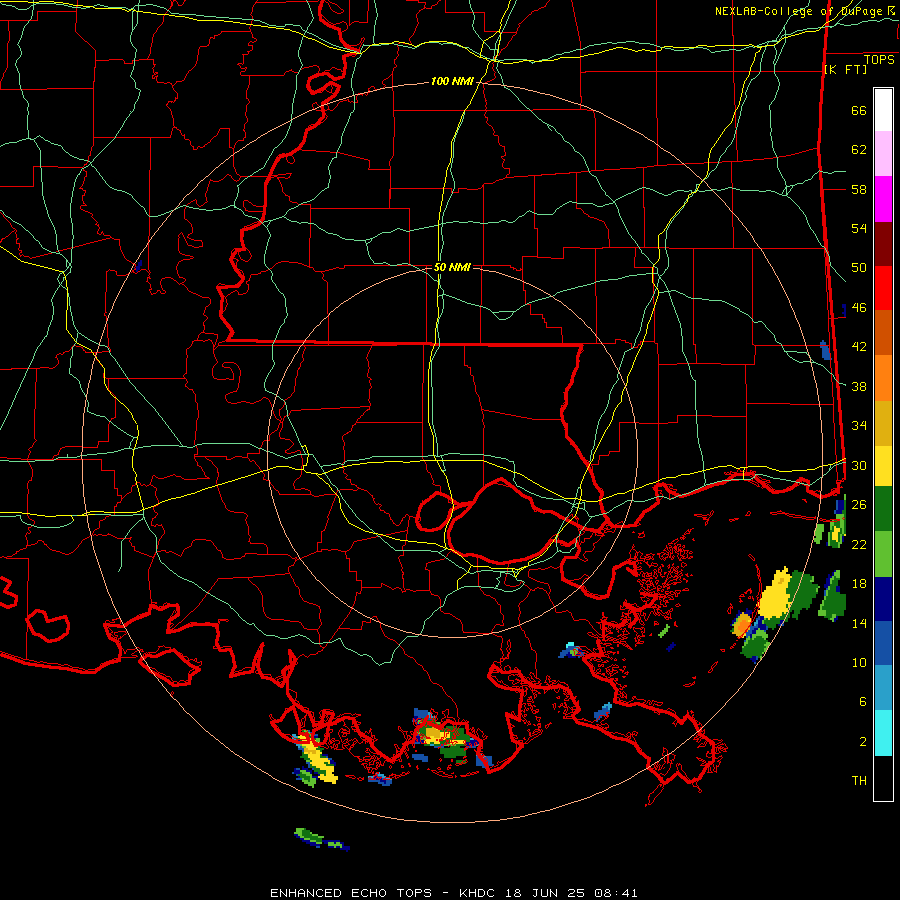
Task: Click the dark maroon legend swatch
Action: [x=883, y=245]
